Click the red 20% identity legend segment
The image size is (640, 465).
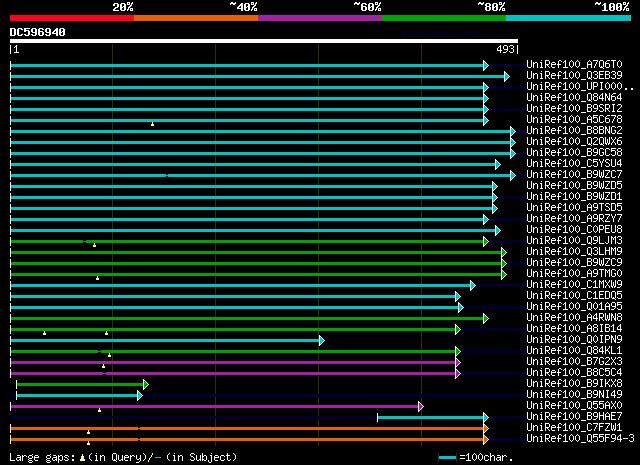[72, 18]
